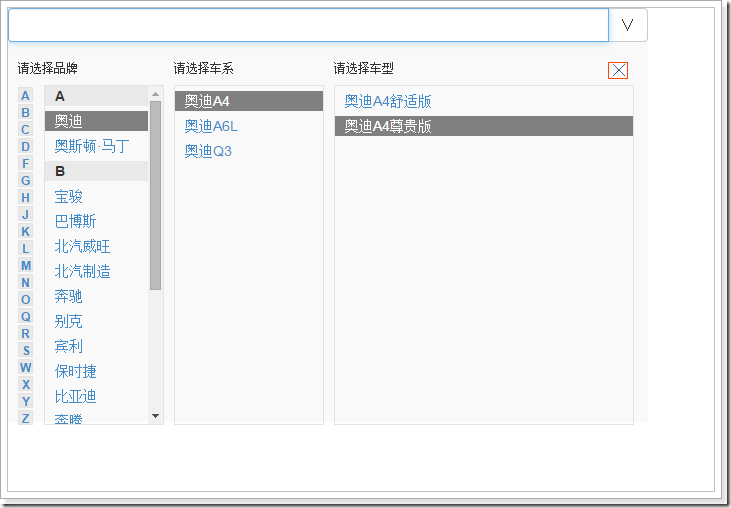Screen dimensions: 731x508
Task: Jump to letter G in index
Action: click(x=26, y=180)
